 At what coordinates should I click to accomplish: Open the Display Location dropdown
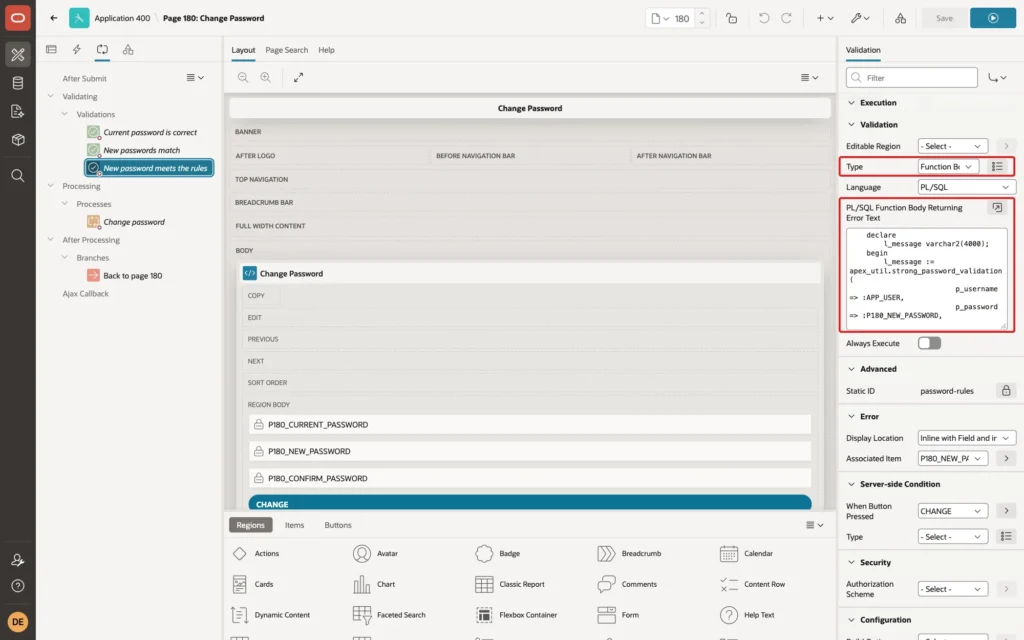(x=965, y=438)
